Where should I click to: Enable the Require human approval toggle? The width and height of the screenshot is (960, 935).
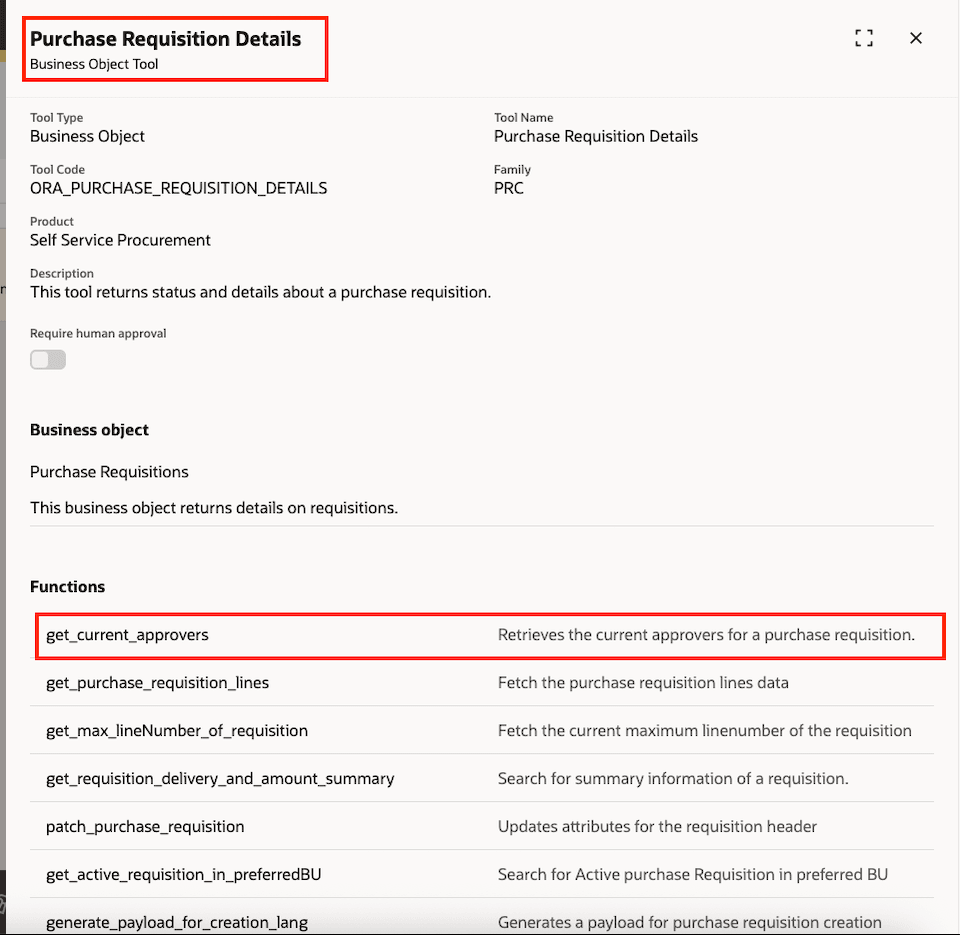pos(47,359)
